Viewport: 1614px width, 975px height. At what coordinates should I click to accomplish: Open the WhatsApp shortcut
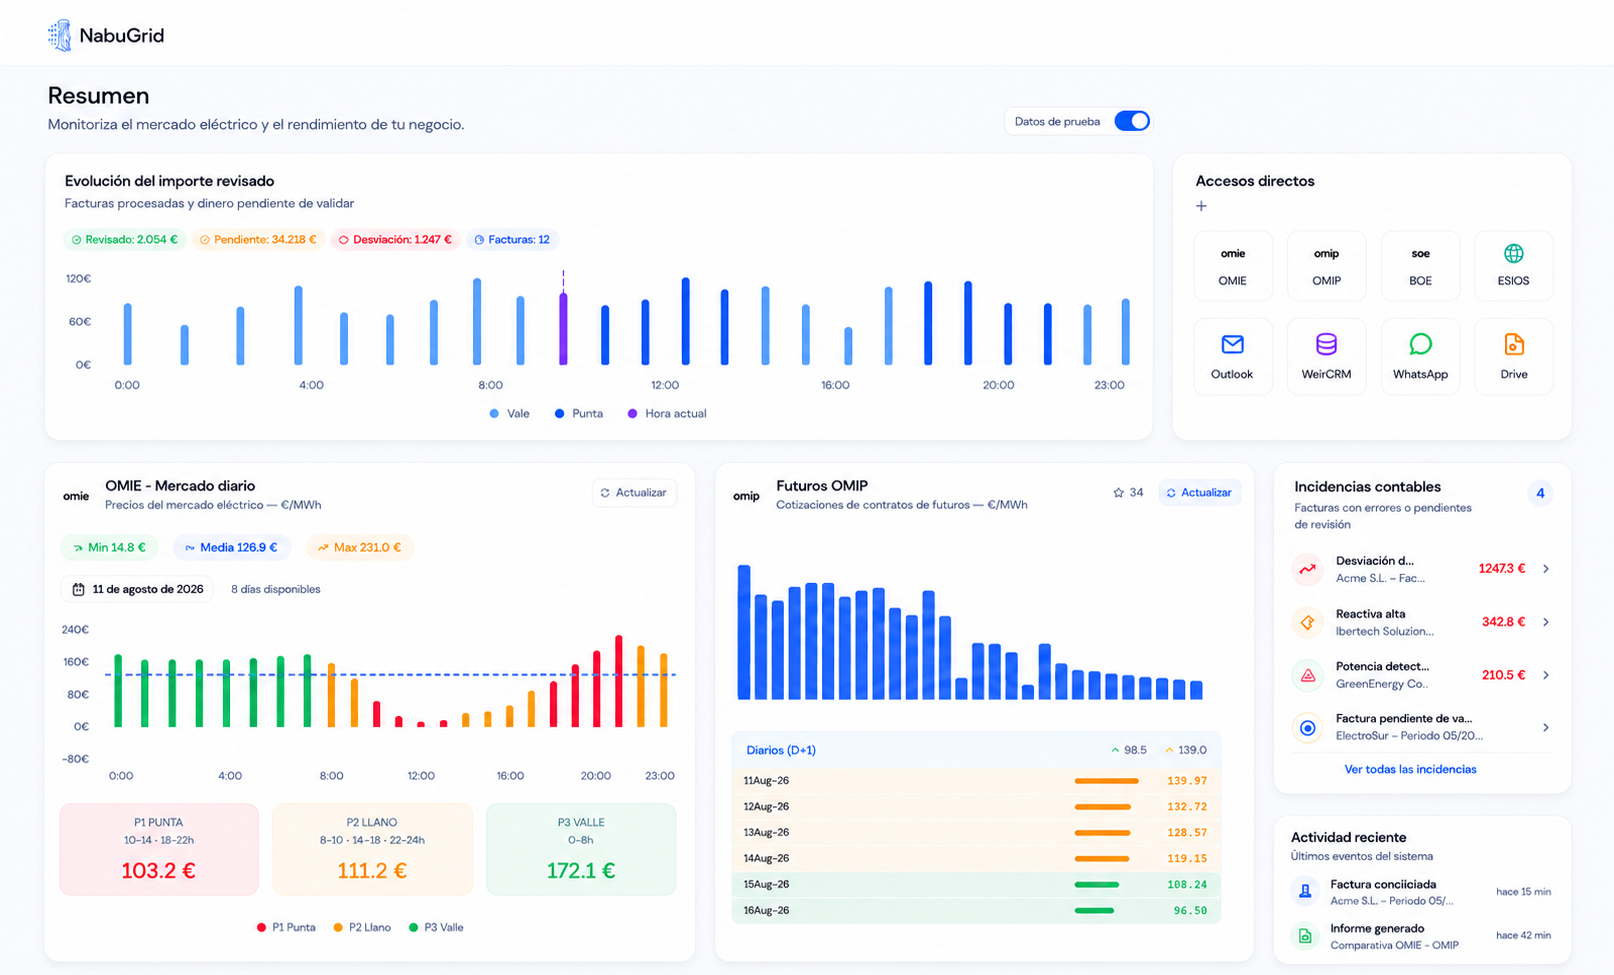(x=1420, y=357)
